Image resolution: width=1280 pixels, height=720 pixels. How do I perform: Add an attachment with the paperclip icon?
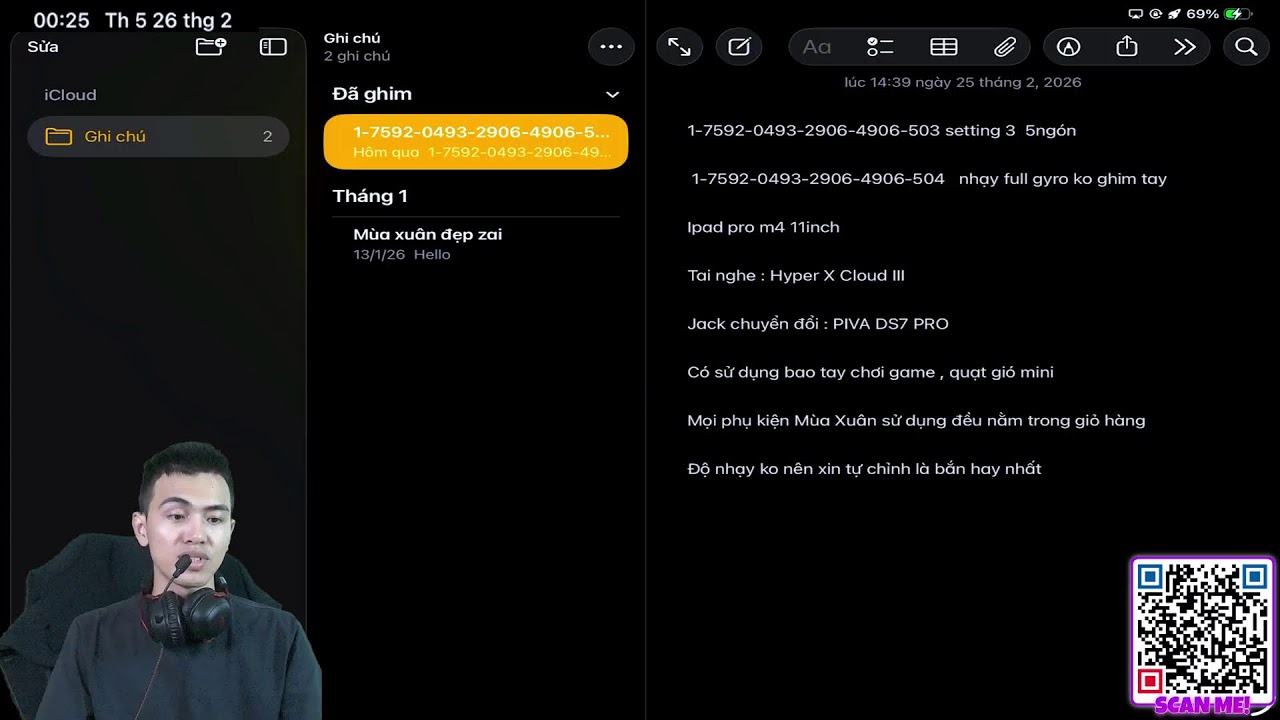coord(1005,47)
